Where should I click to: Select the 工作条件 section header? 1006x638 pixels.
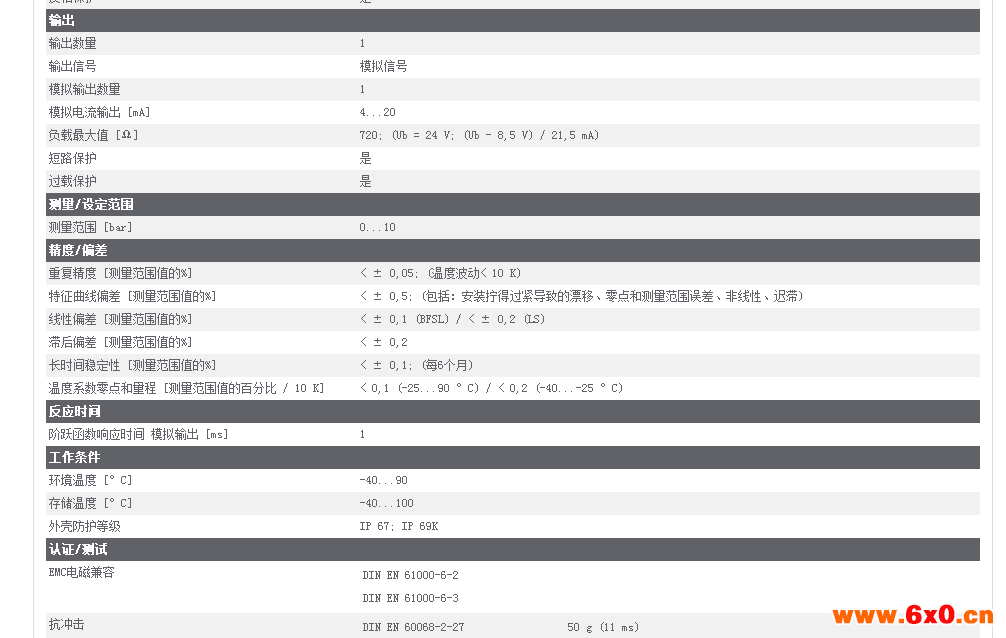74,458
